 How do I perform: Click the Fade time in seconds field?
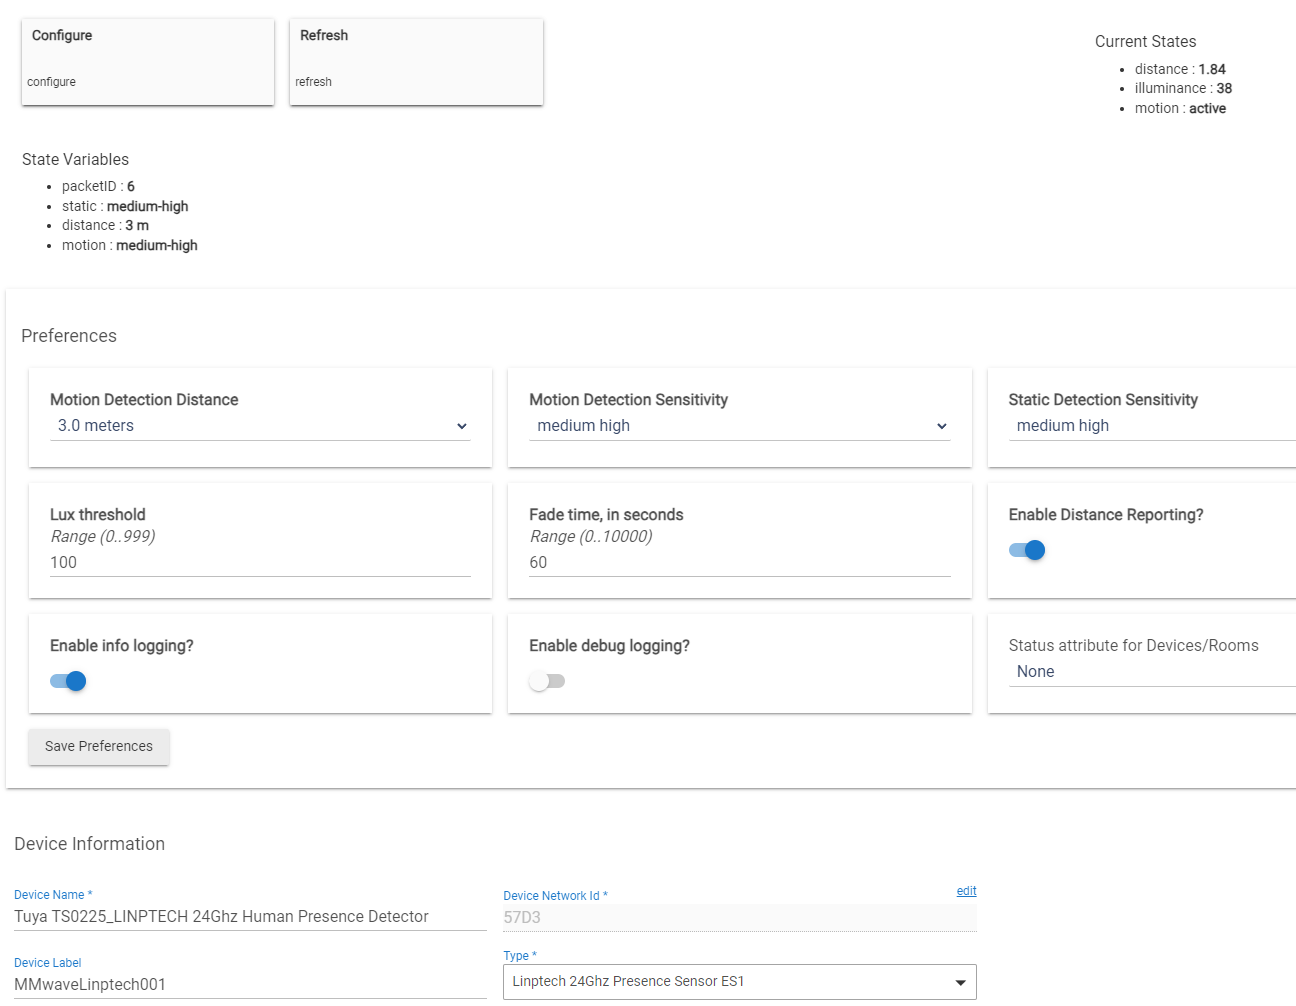[740, 563]
